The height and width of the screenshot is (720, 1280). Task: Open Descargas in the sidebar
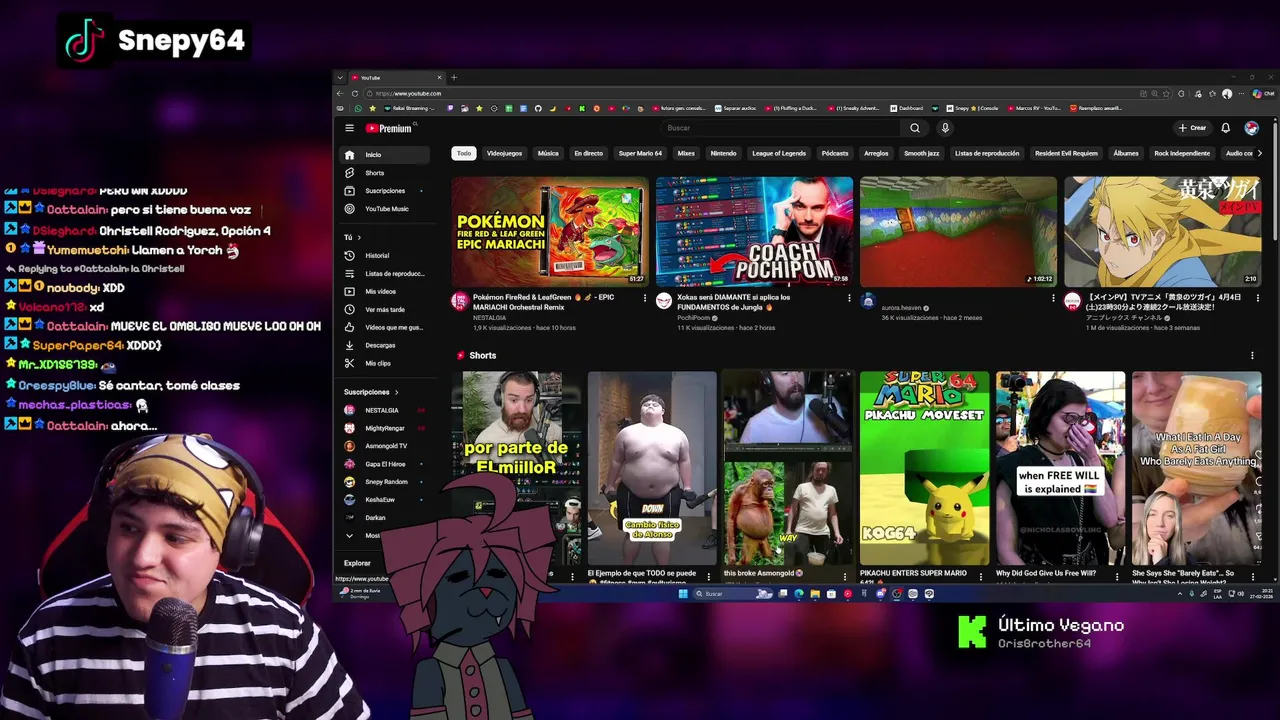(385, 346)
